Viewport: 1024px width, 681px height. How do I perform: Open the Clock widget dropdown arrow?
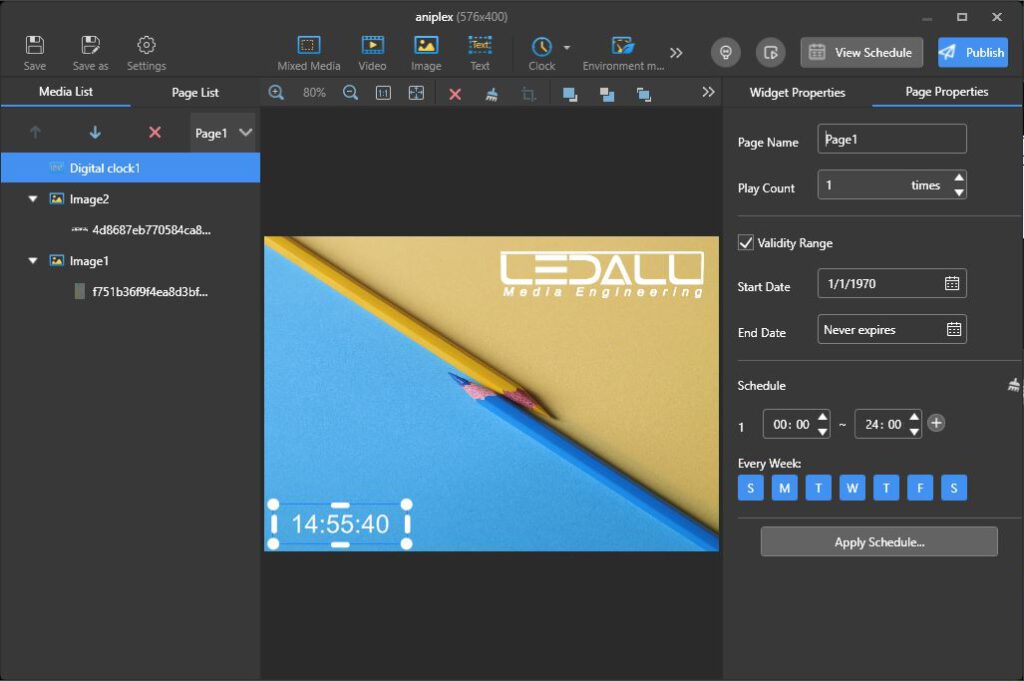(x=567, y=48)
